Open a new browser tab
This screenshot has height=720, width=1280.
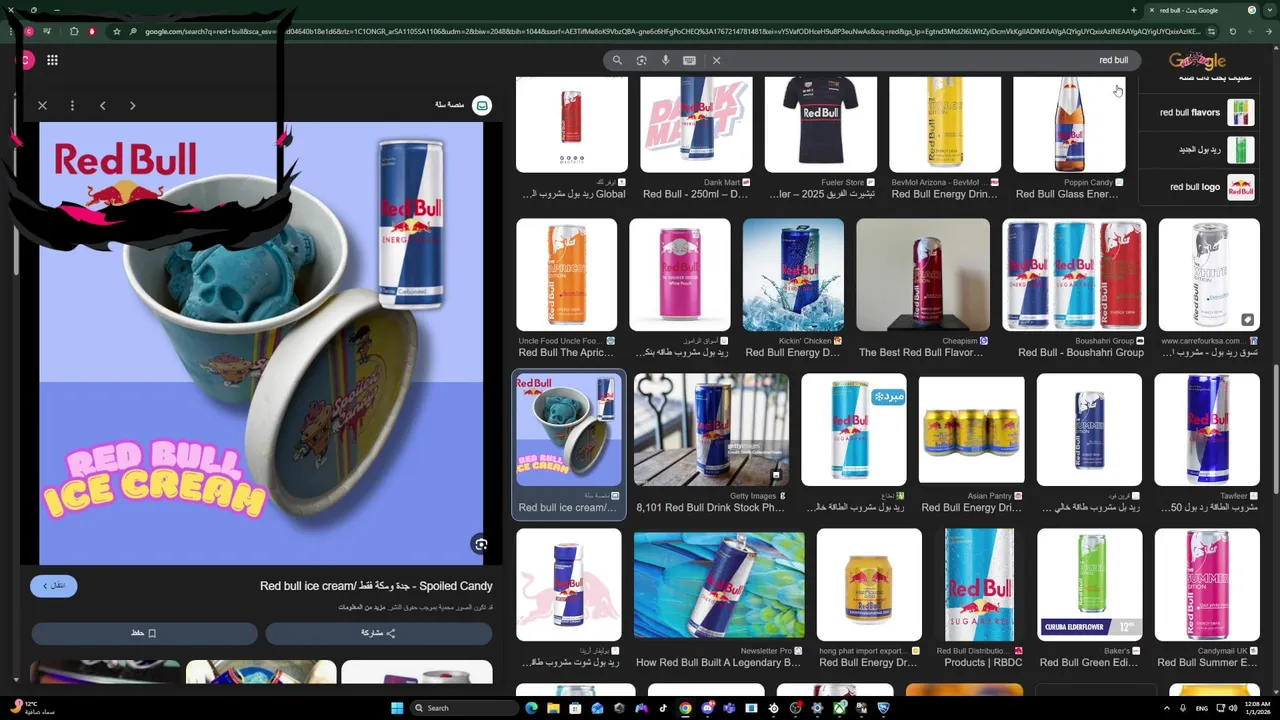pos(1133,10)
